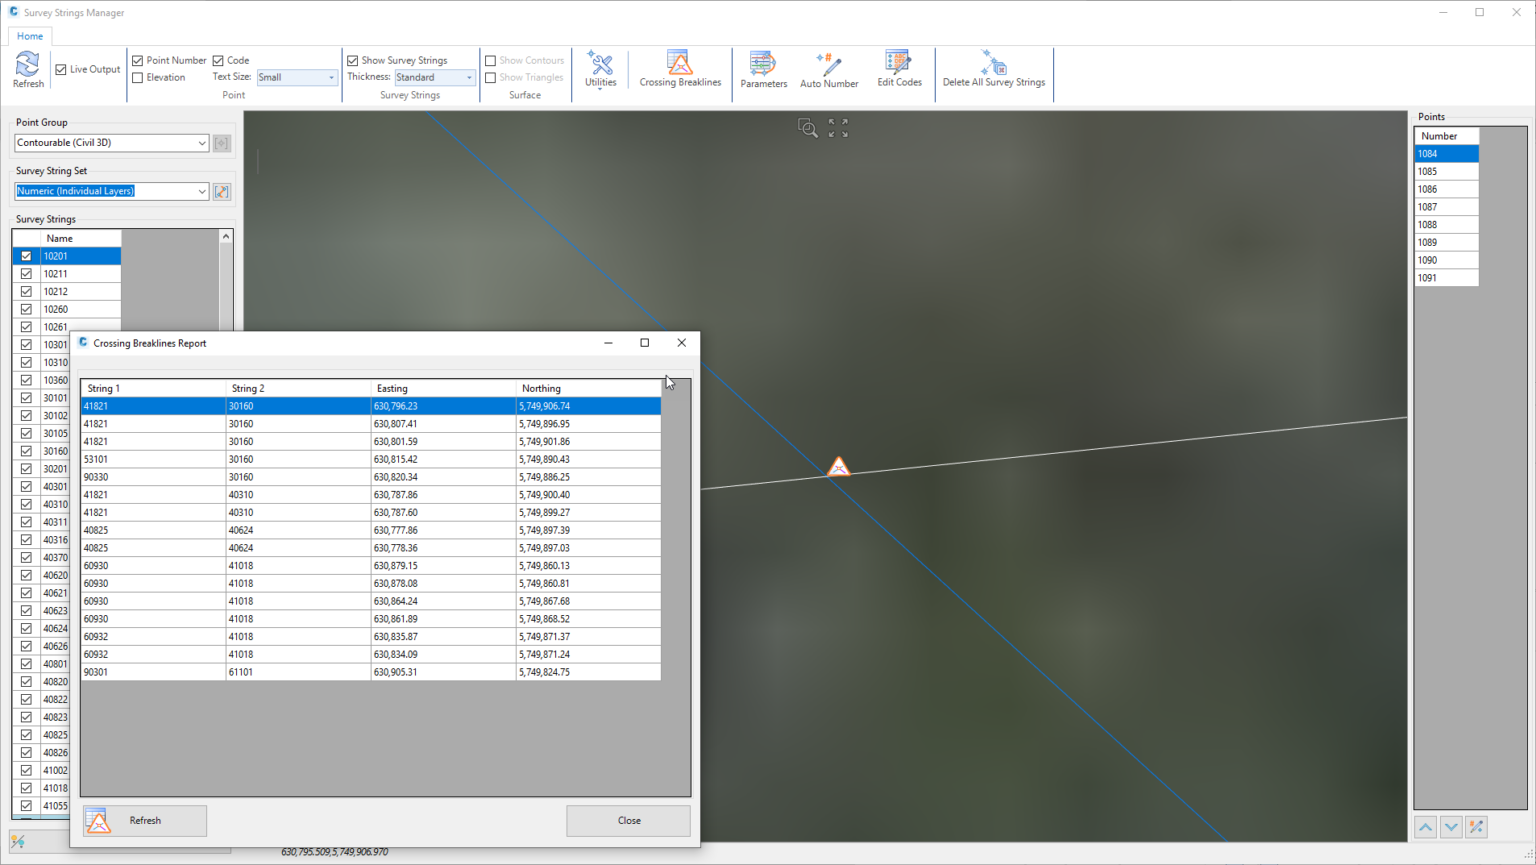Screen dimensions: 1536x865
Task: Switch to the Home ribbon tab
Action: [x=30, y=36]
